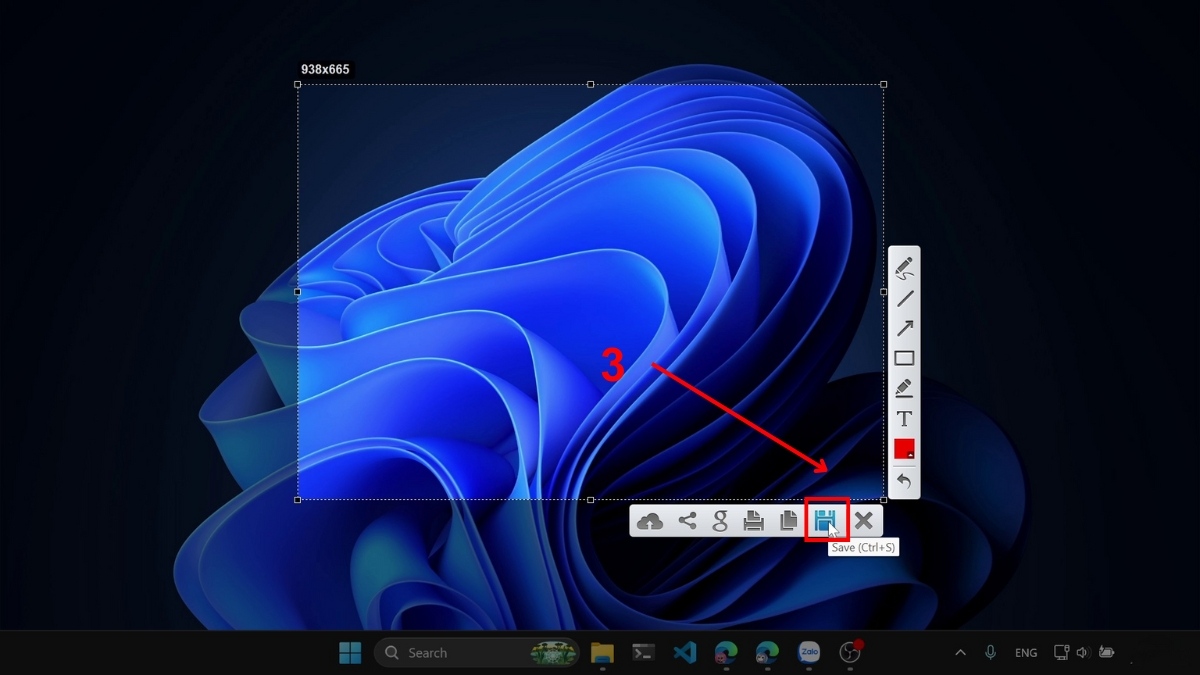Viewport: 1200px width, 675px height.
Task: Select the Arrow drawing tool
Action: coord(904,328)
